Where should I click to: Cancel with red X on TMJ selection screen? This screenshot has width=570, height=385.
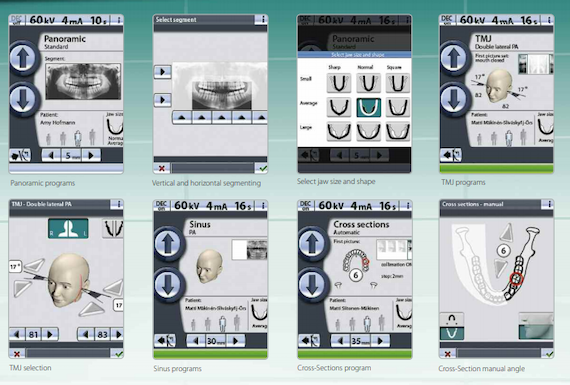(17, 353)
